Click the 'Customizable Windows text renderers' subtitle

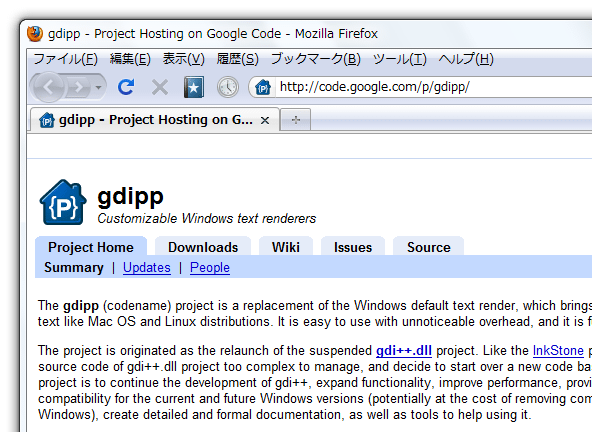click(x=207, y=219)
